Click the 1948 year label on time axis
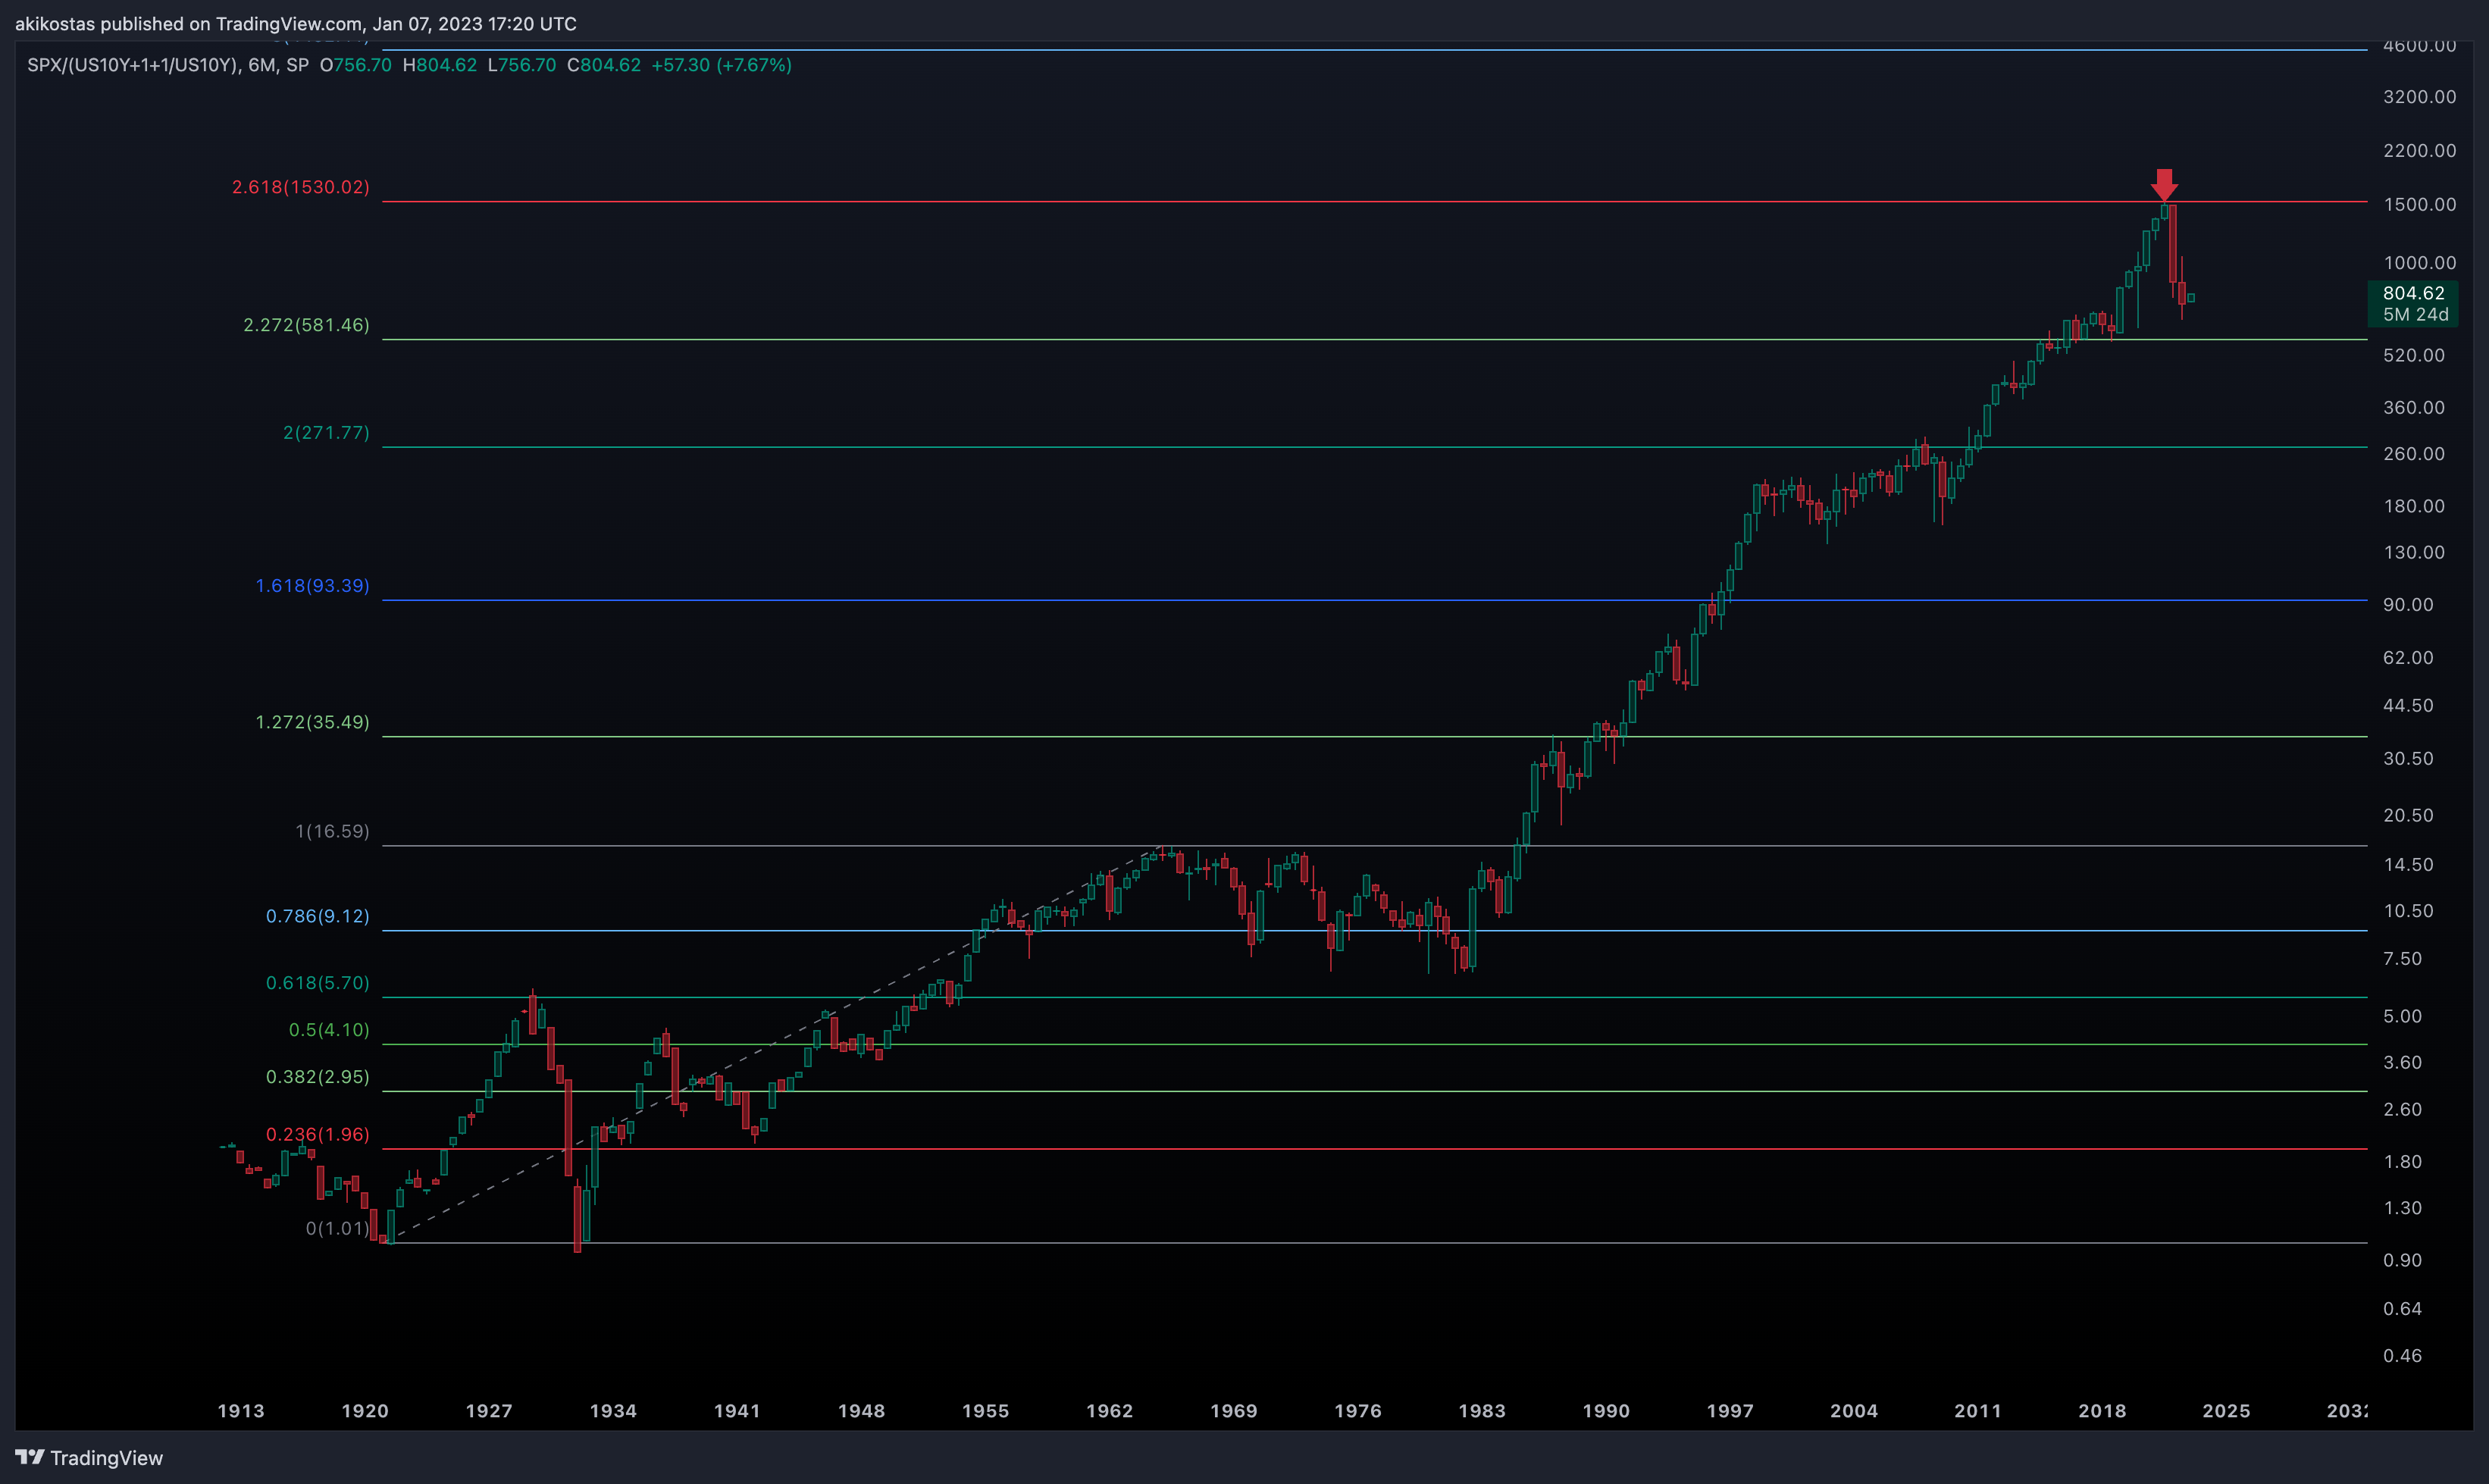This screenshot has height=1484, width=2489. pos(861,1411)
